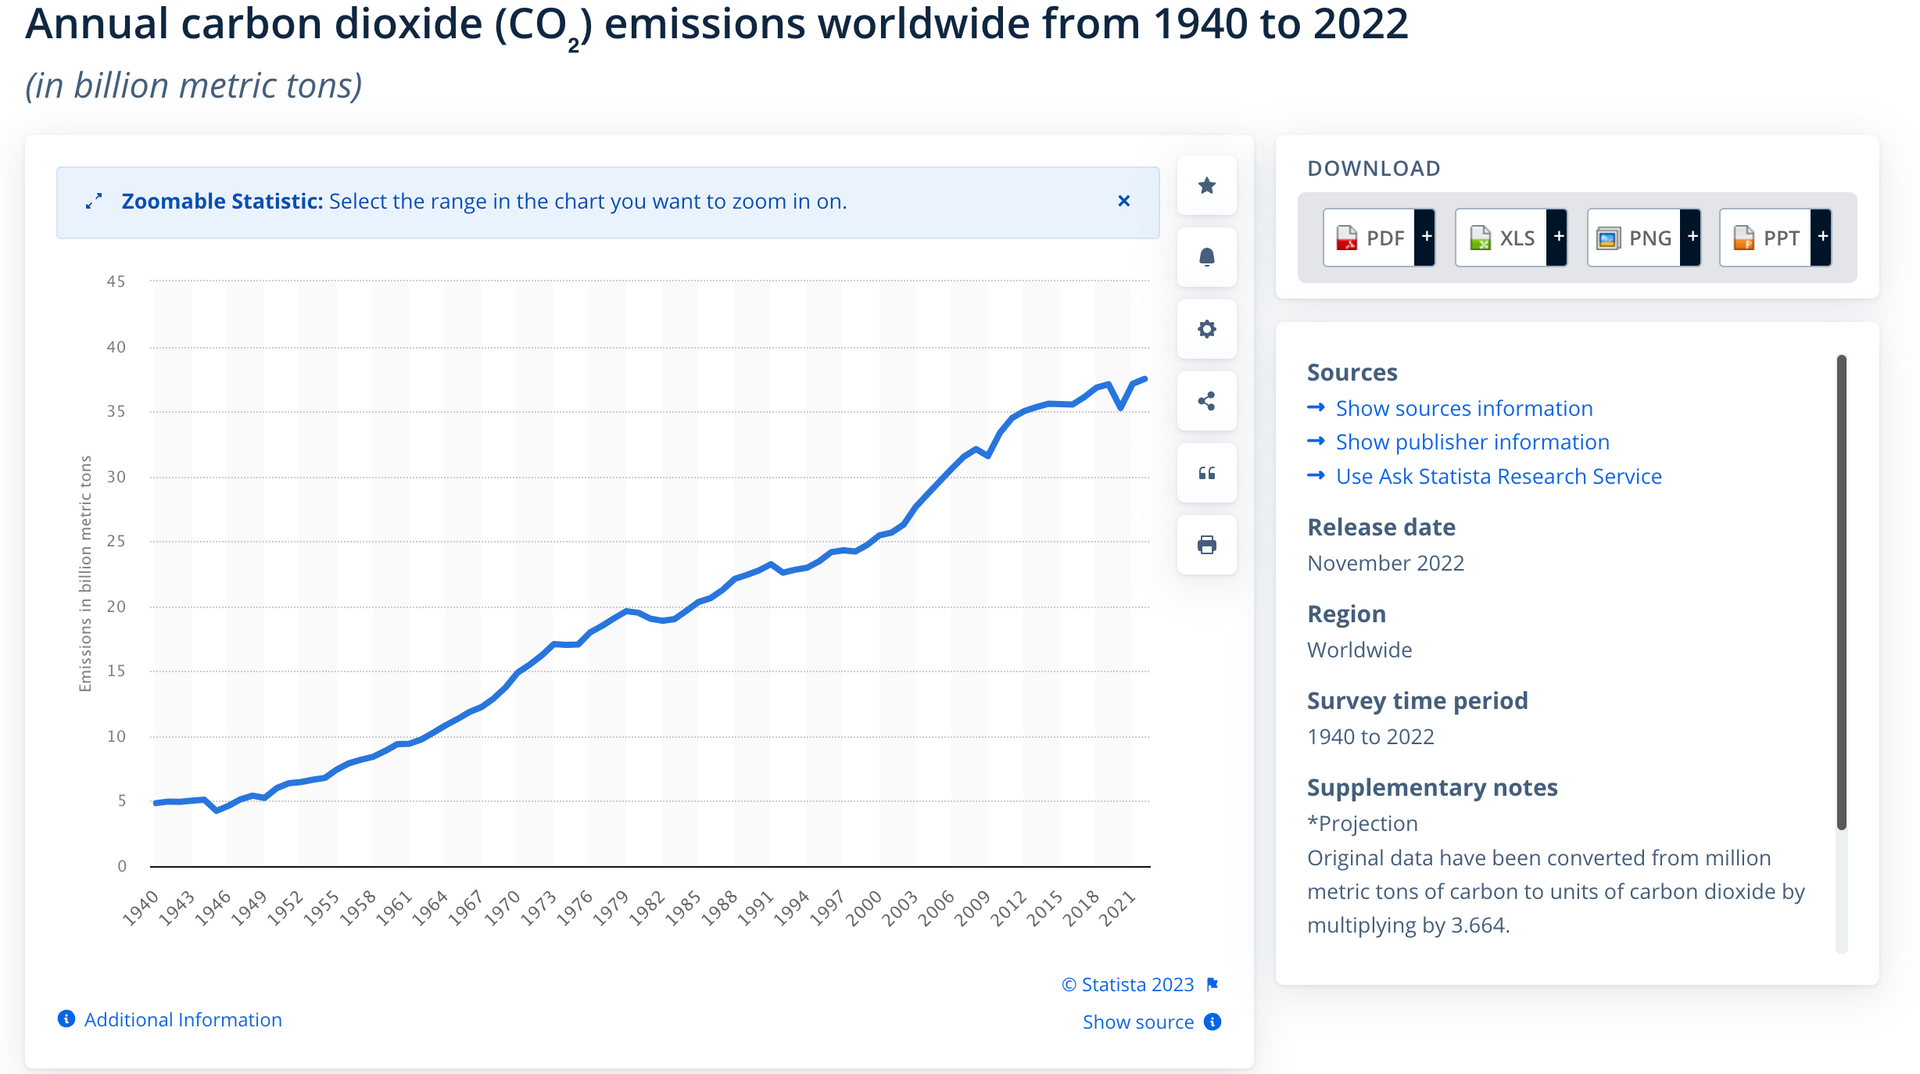The width and height of the screenshot is (1920, 1074).
Task: Use Ask Statista Research Service link
Action: tap(1498, 476)
